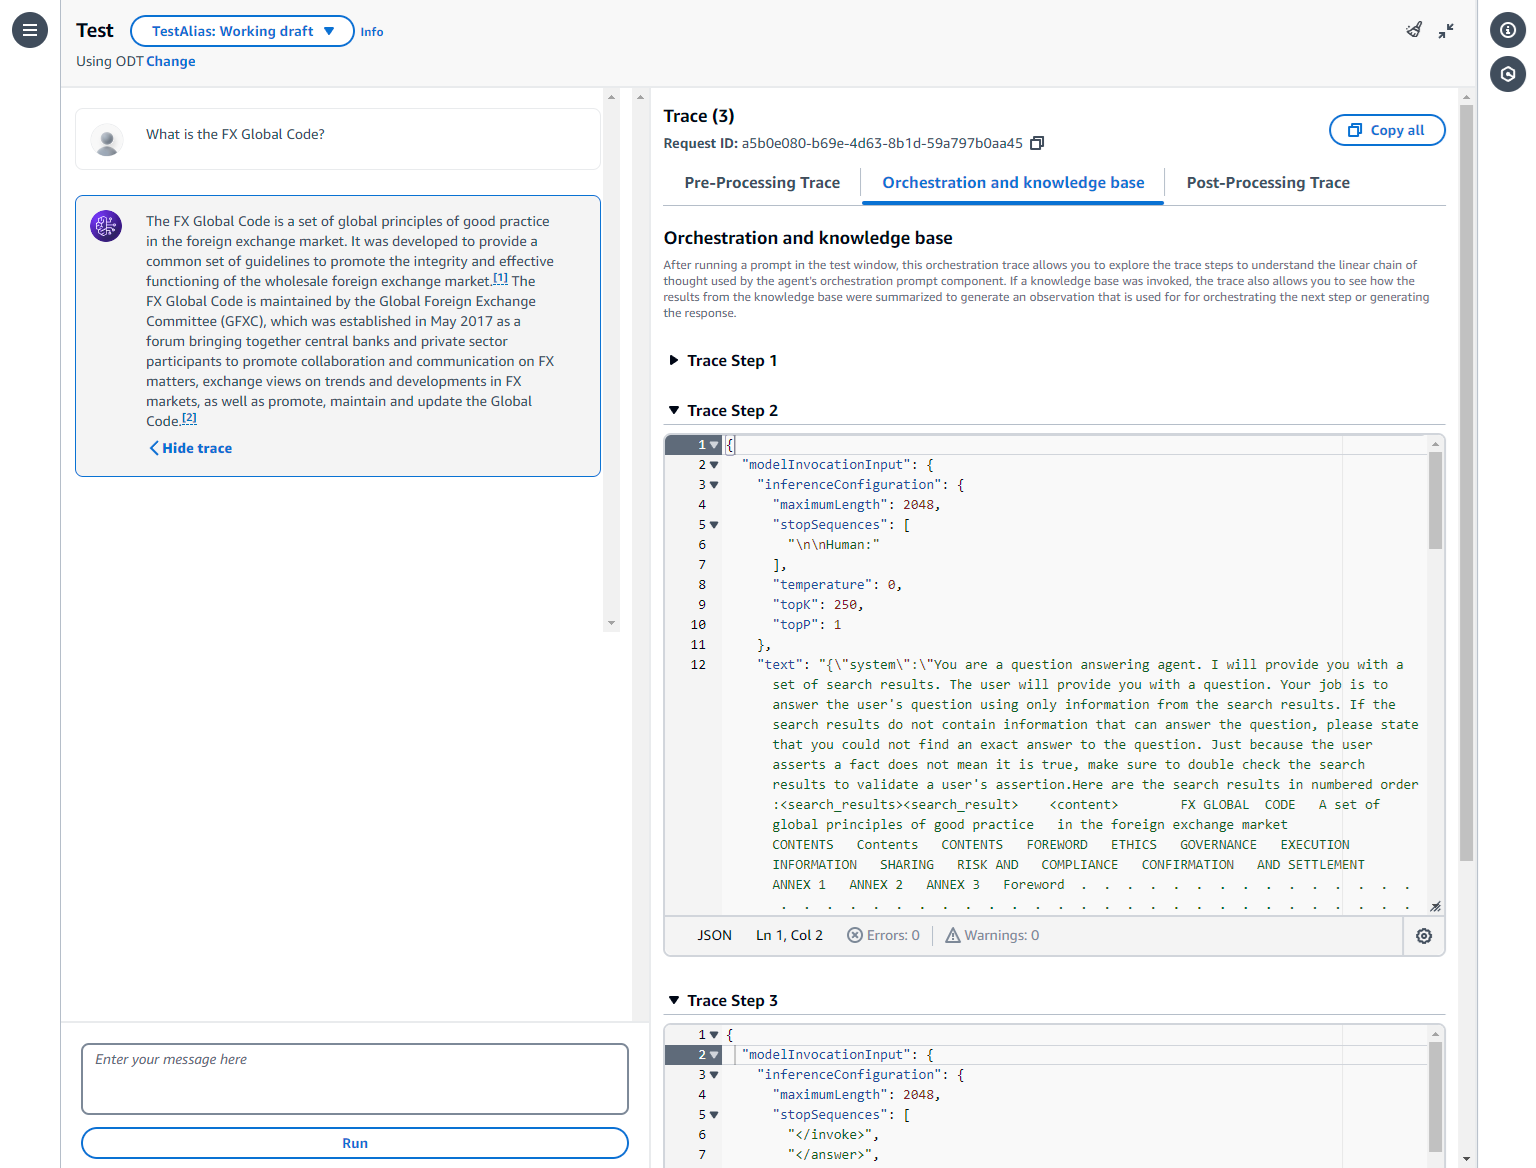Click the Errors: 0 indicator icon
The image size is (1536, 1168).
pos(856,935)
